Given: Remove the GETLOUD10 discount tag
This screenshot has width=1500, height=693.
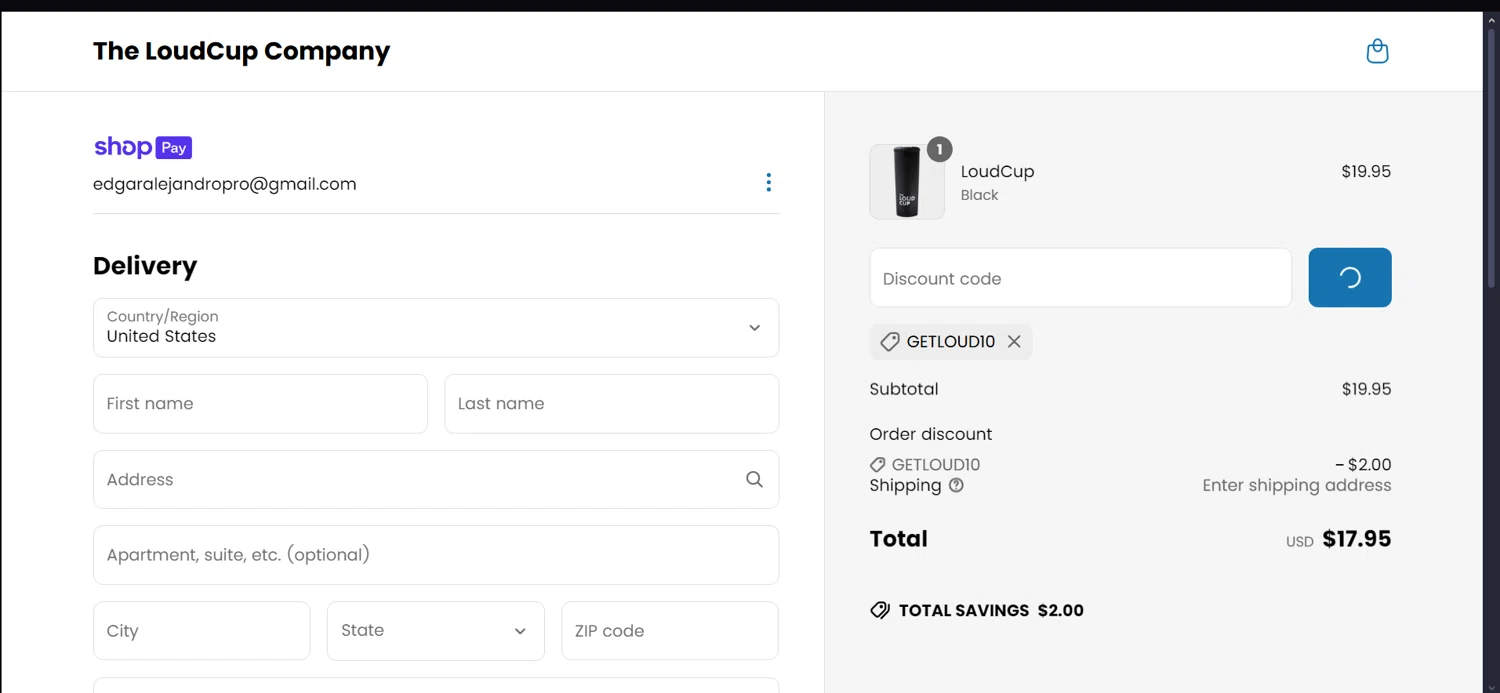Looking at the screenshot, I should (1014, 342).
